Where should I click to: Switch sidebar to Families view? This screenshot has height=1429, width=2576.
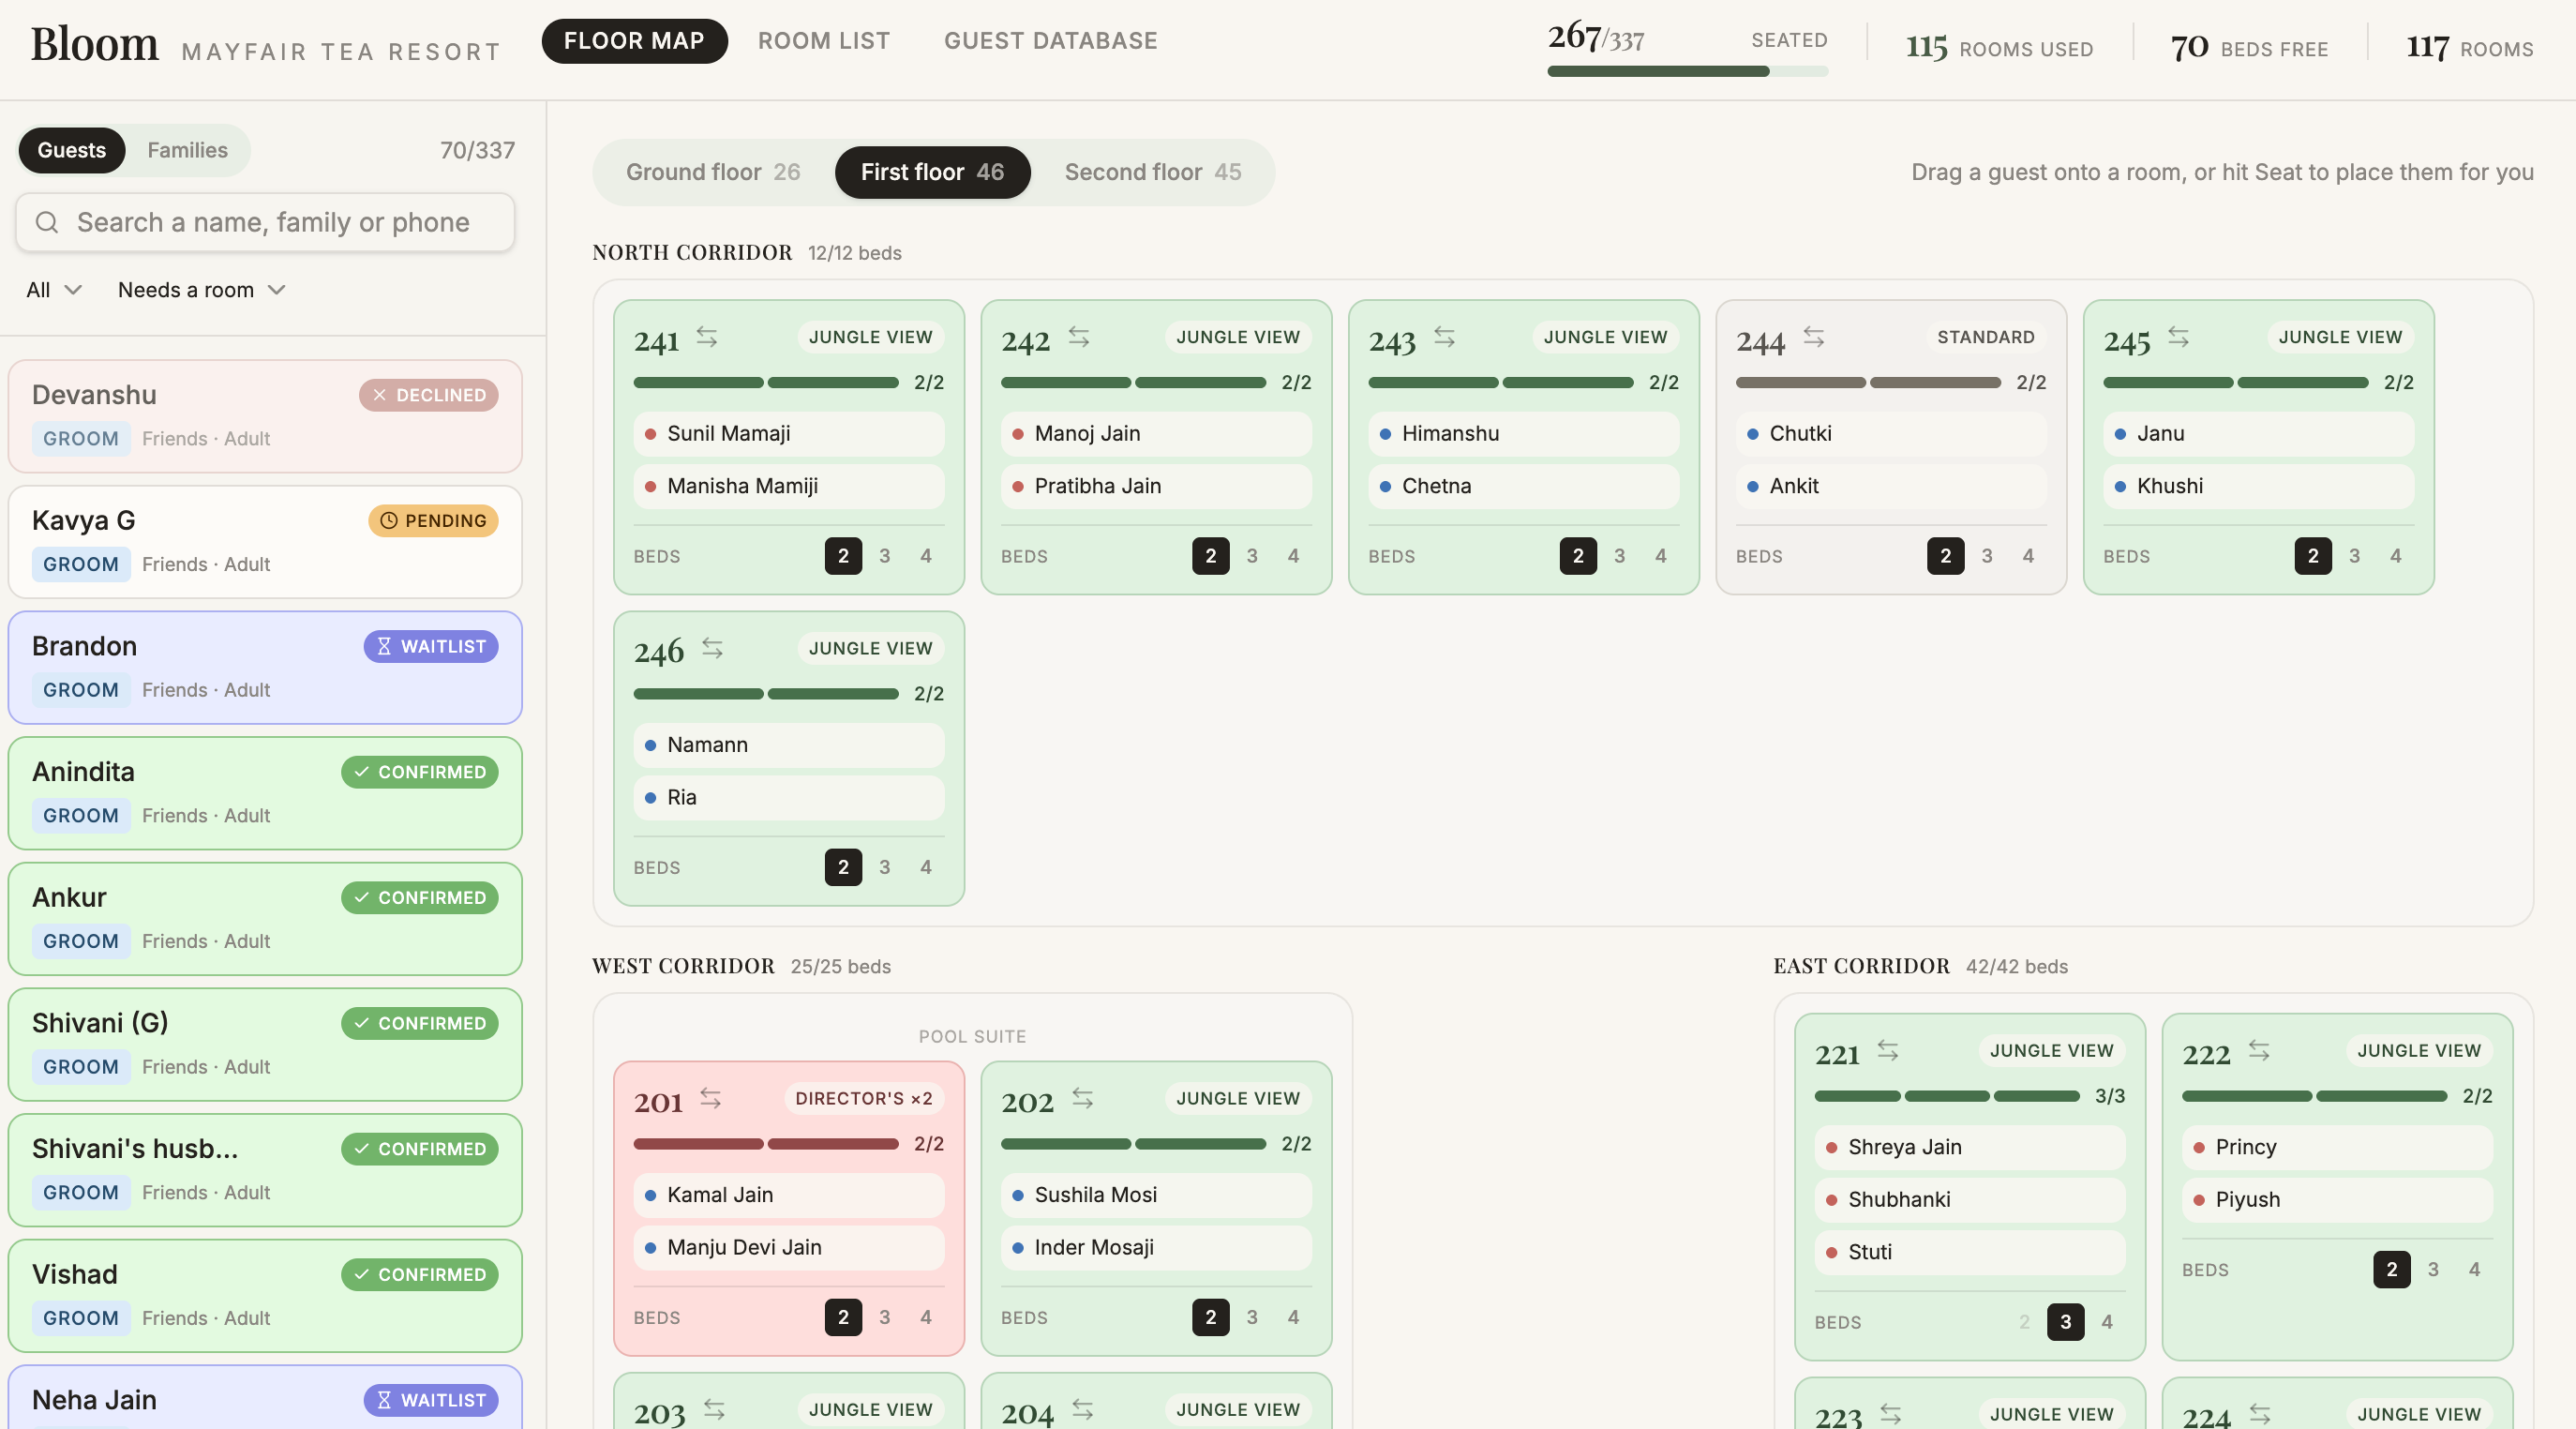tap(187, 150)
